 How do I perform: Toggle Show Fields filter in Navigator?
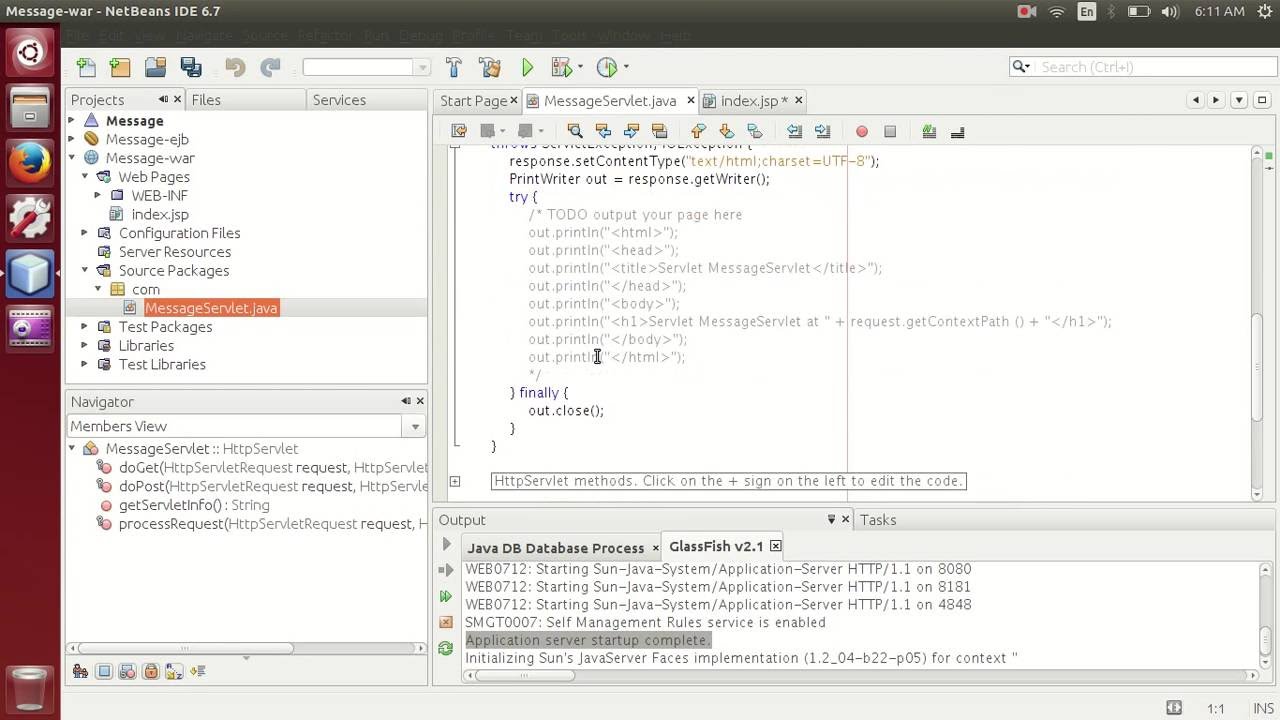click(104, 672)
